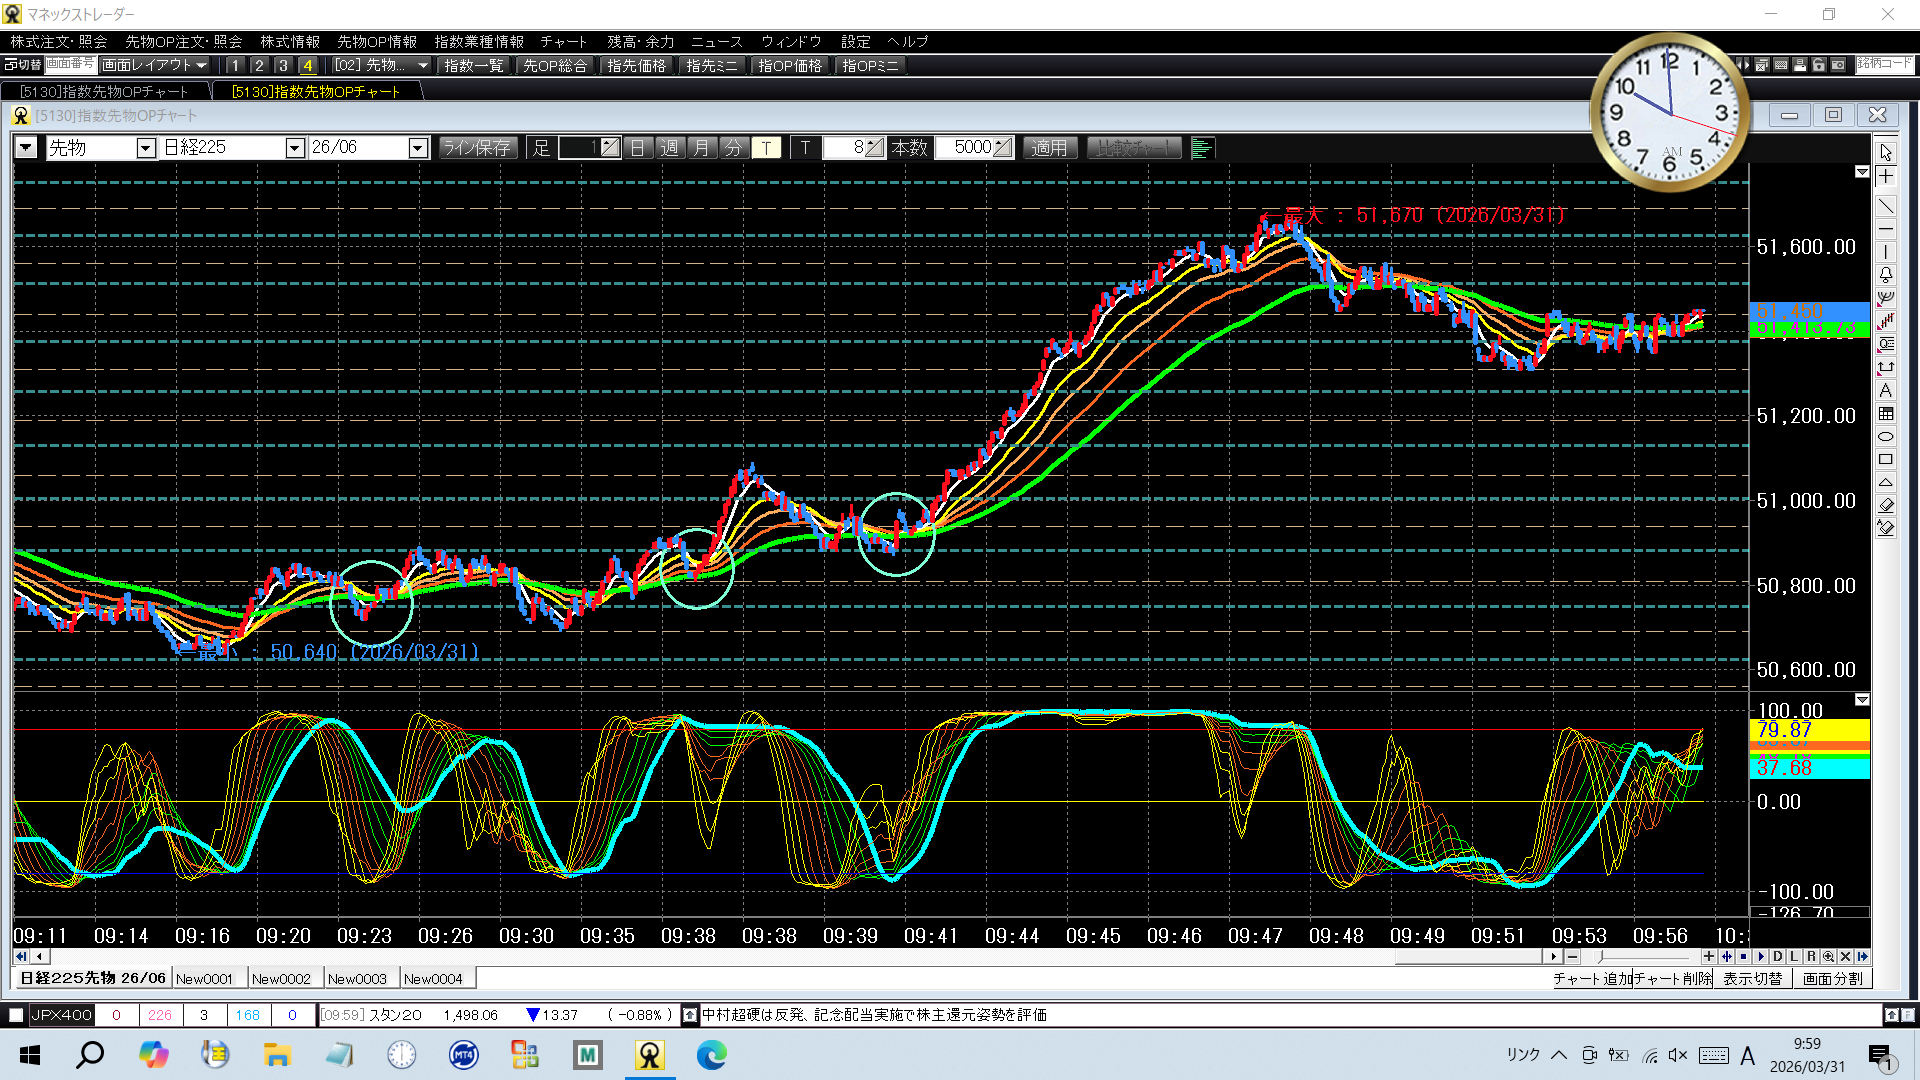Click the chart horizontal scrollbar

tap(1470, 957)
